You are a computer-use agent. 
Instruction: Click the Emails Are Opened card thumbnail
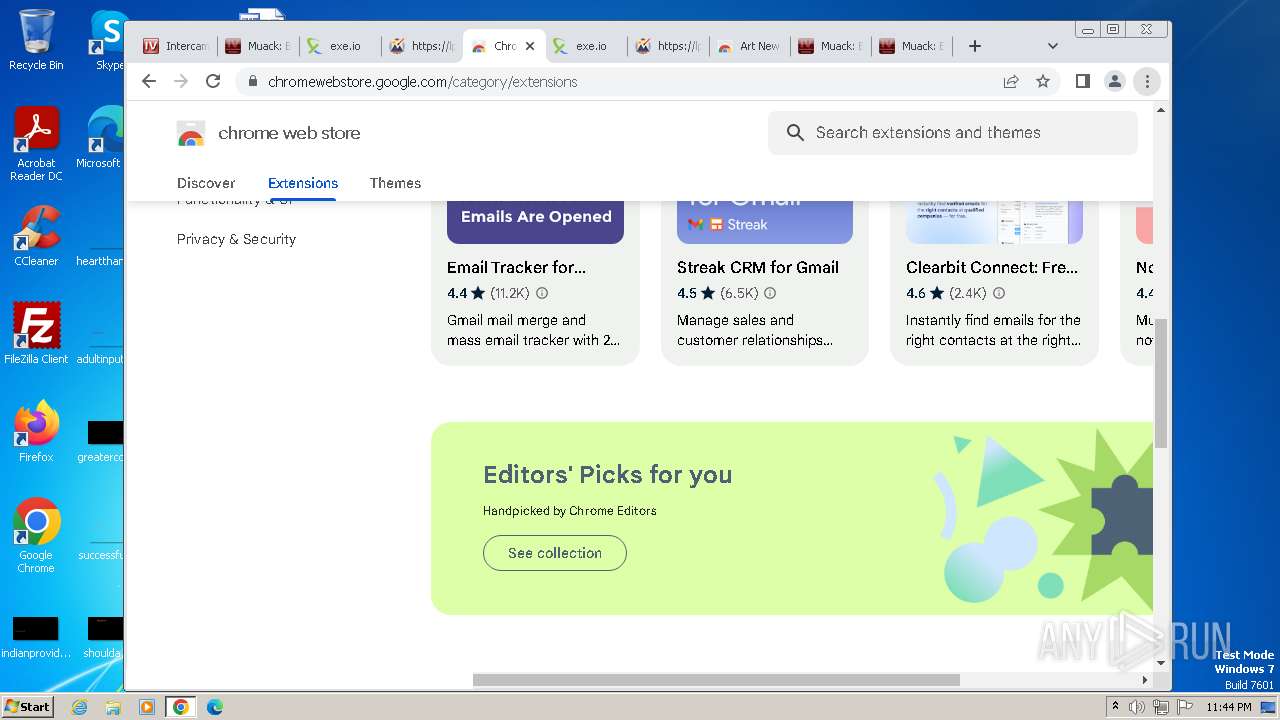point(535,222)
